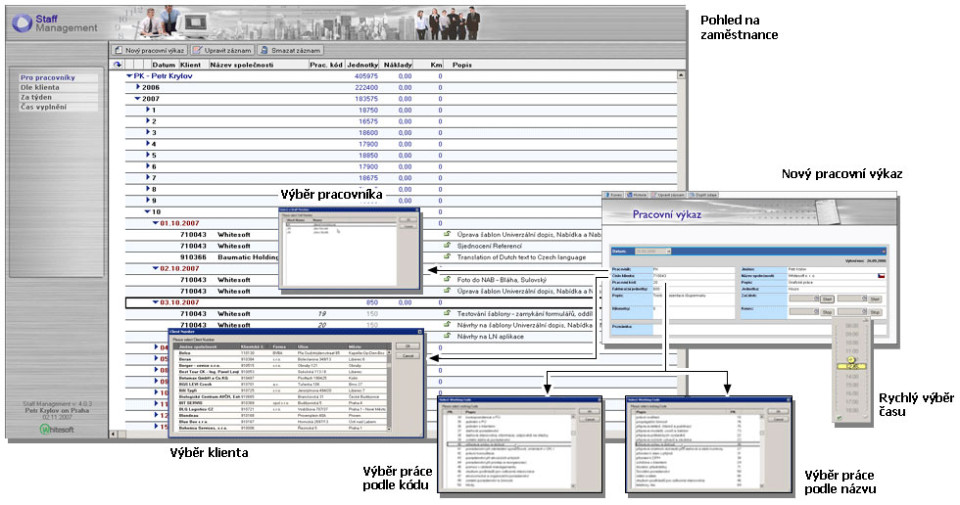Pick the highlighted time in the quick time selector
Screen dimensions: 960x505
[x=852, y=364]
